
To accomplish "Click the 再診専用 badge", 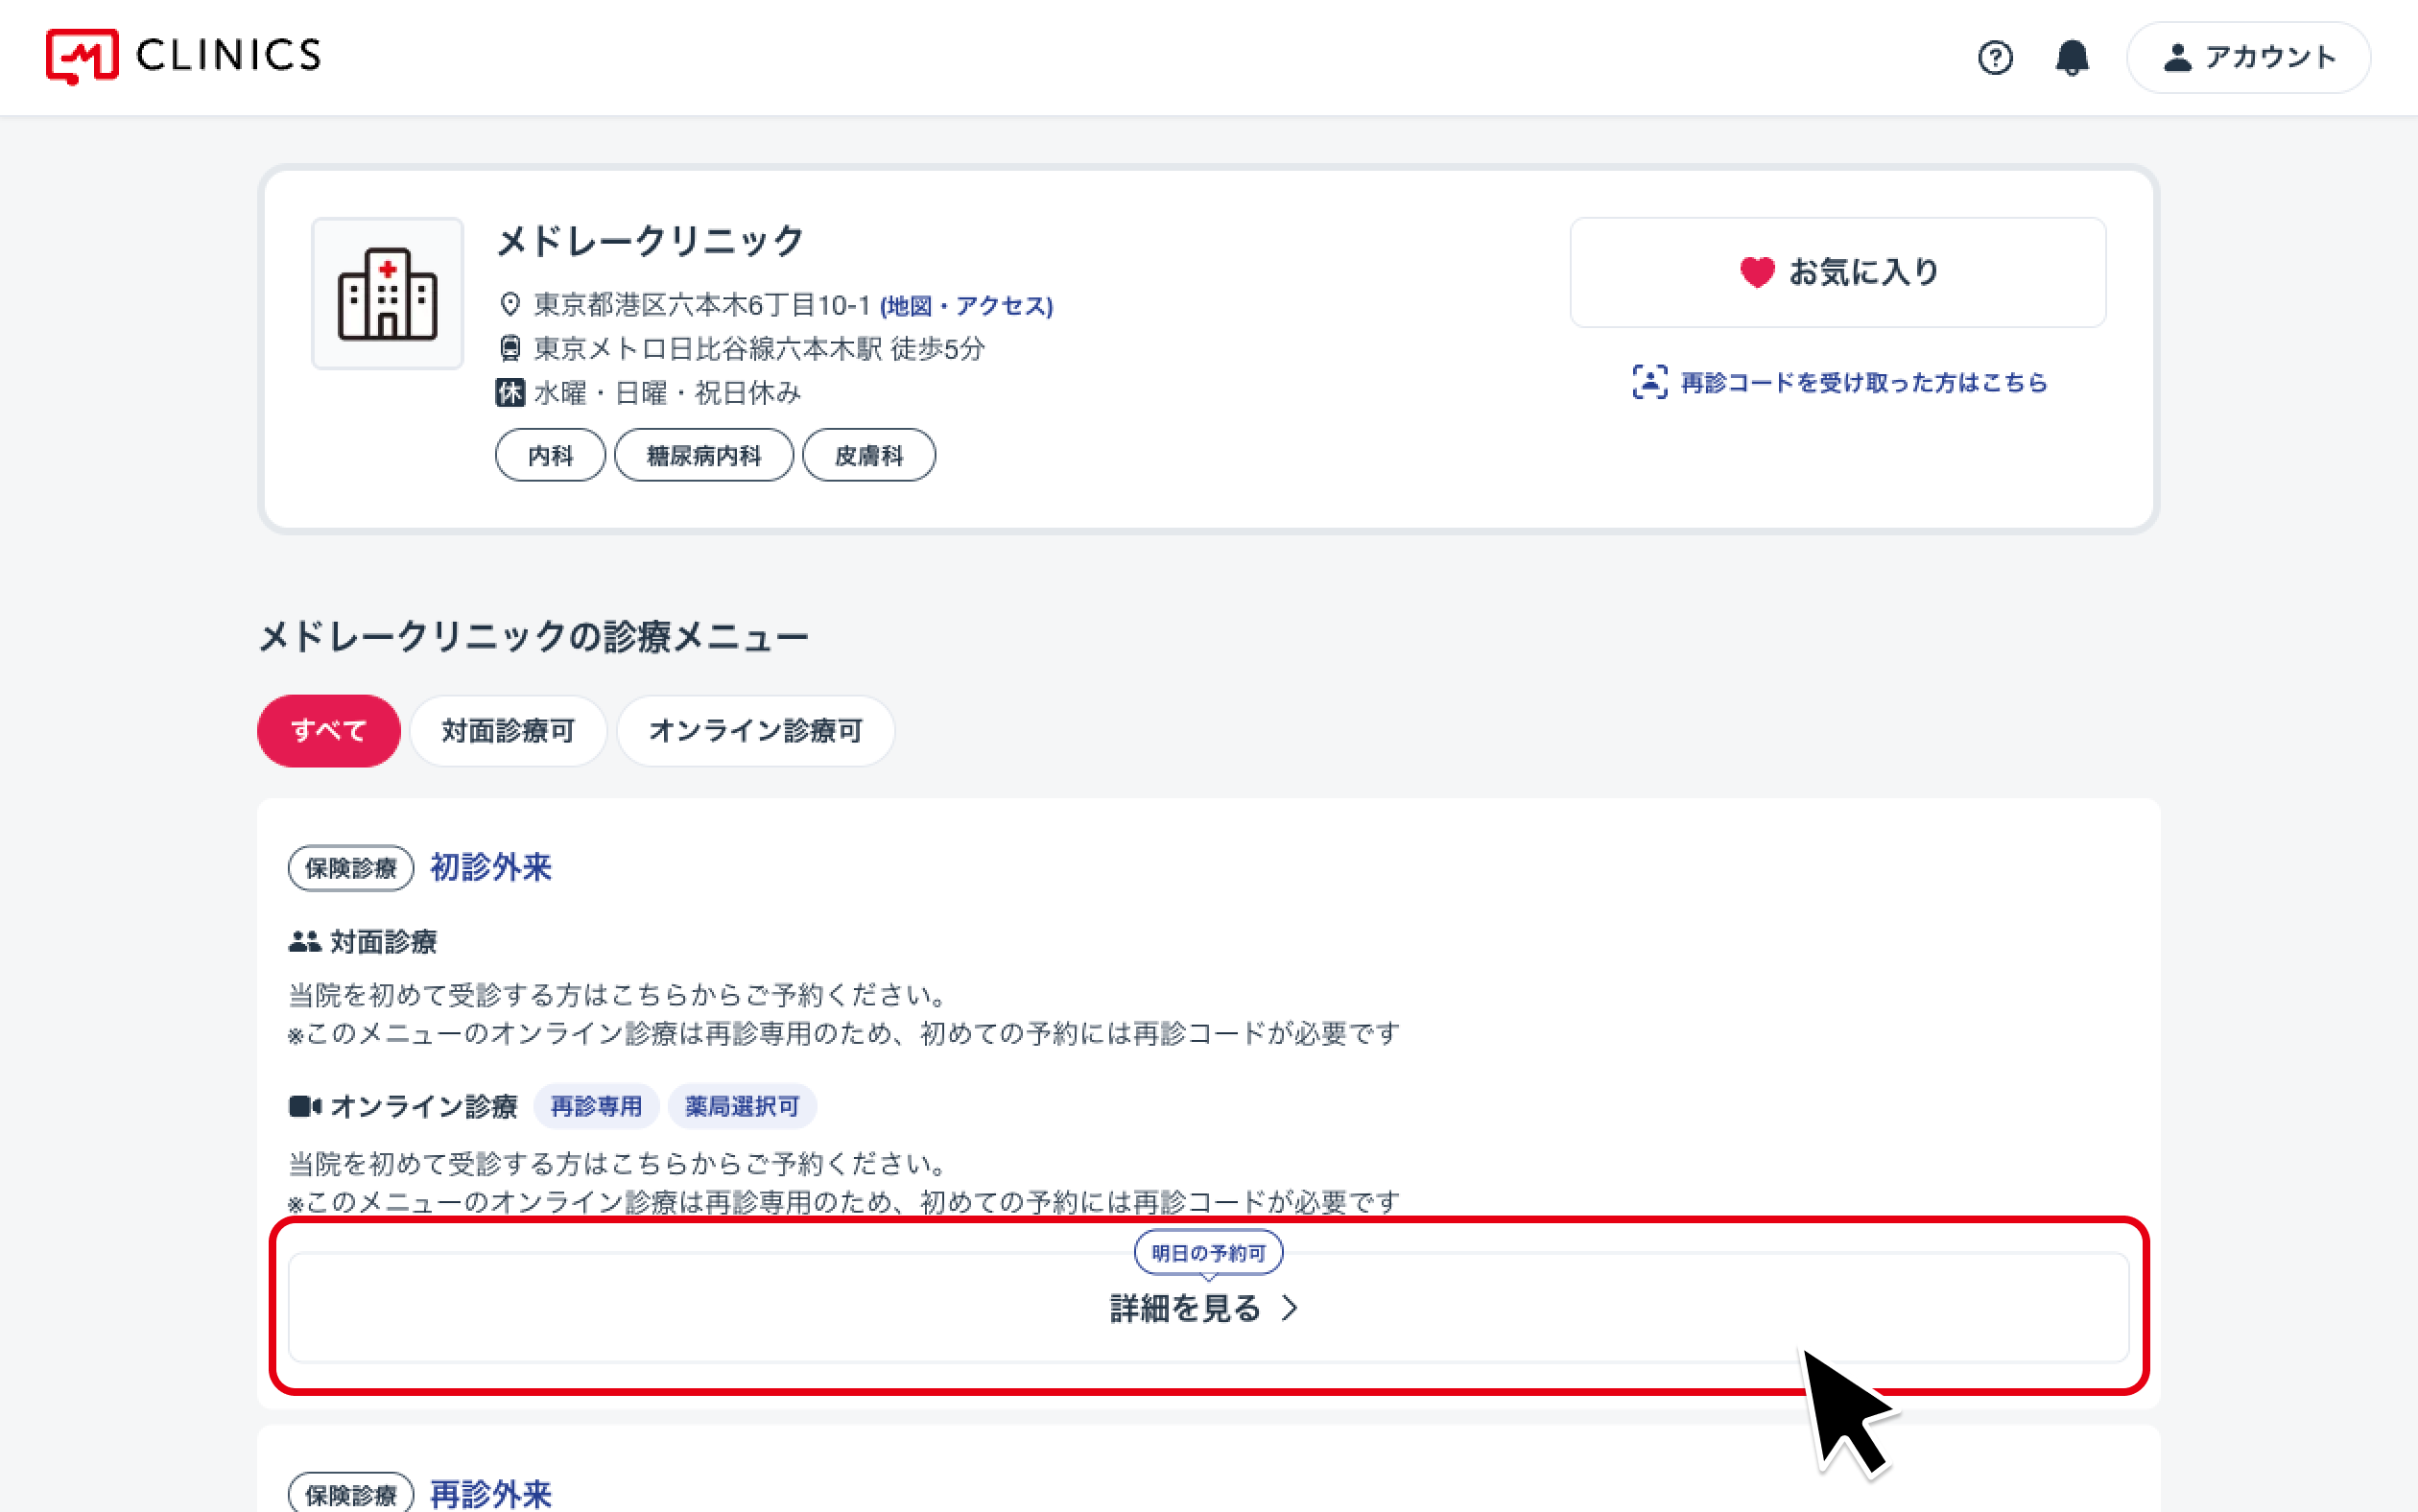I will click(x=596, y=1106).
